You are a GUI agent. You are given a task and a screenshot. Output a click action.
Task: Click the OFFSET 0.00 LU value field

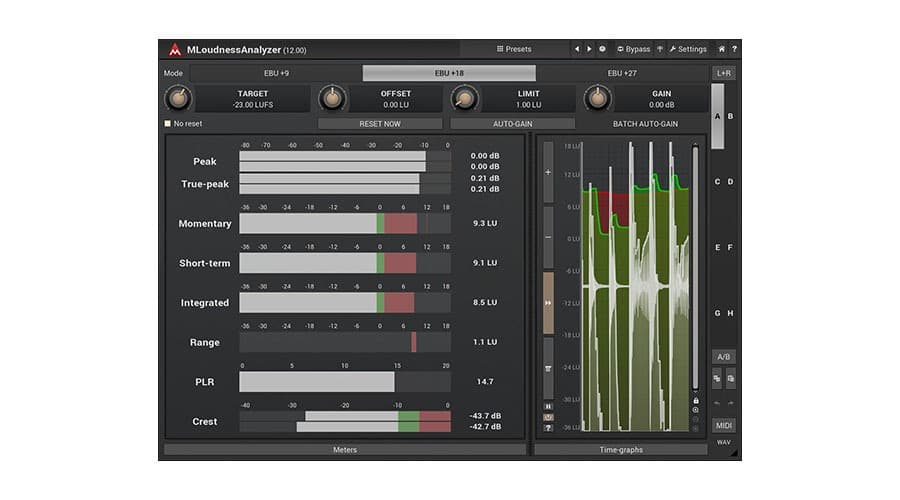click(x=396, y=99)
